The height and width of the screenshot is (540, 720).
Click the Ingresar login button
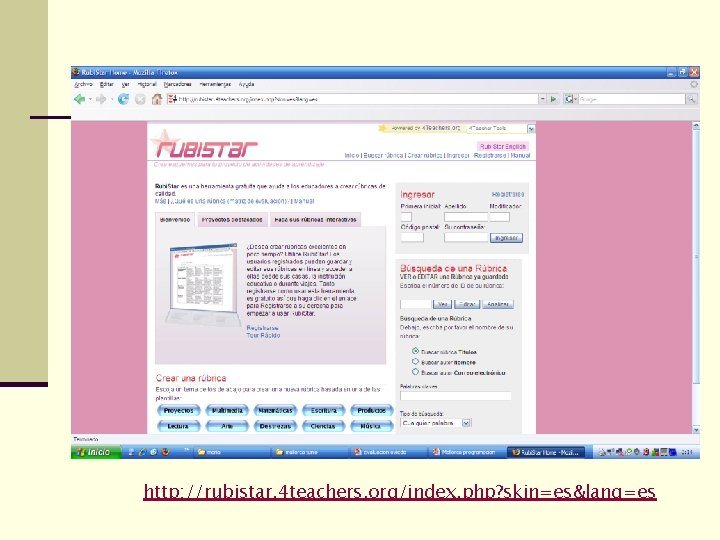[x=506, y=238]
